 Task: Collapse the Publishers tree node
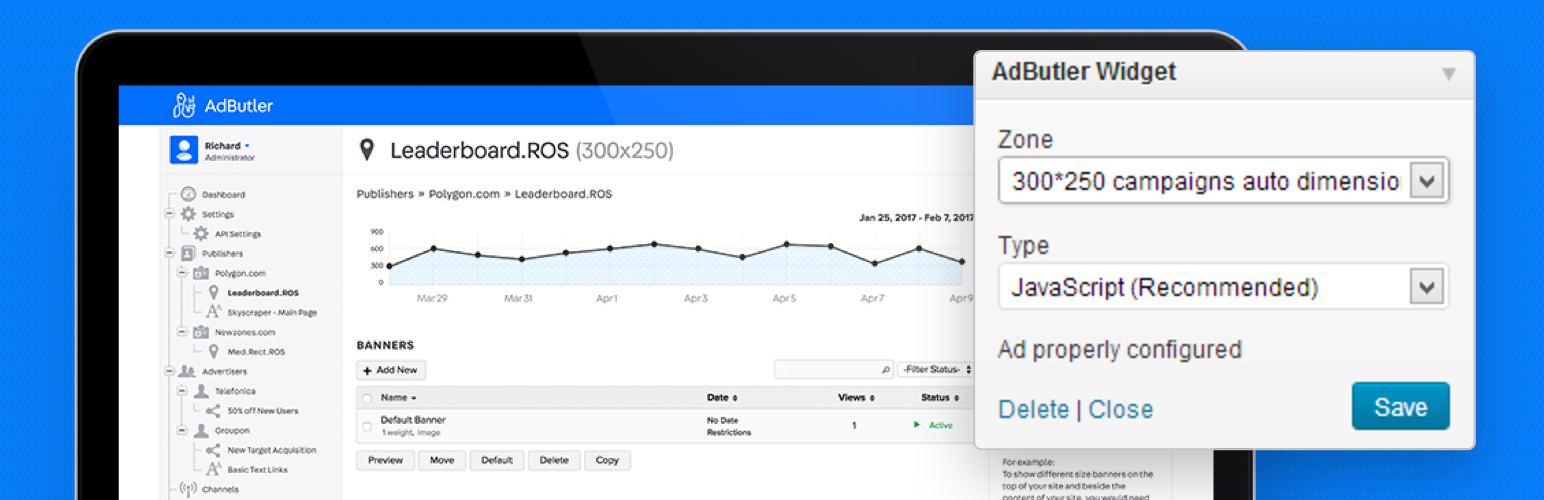pos(169,253)
